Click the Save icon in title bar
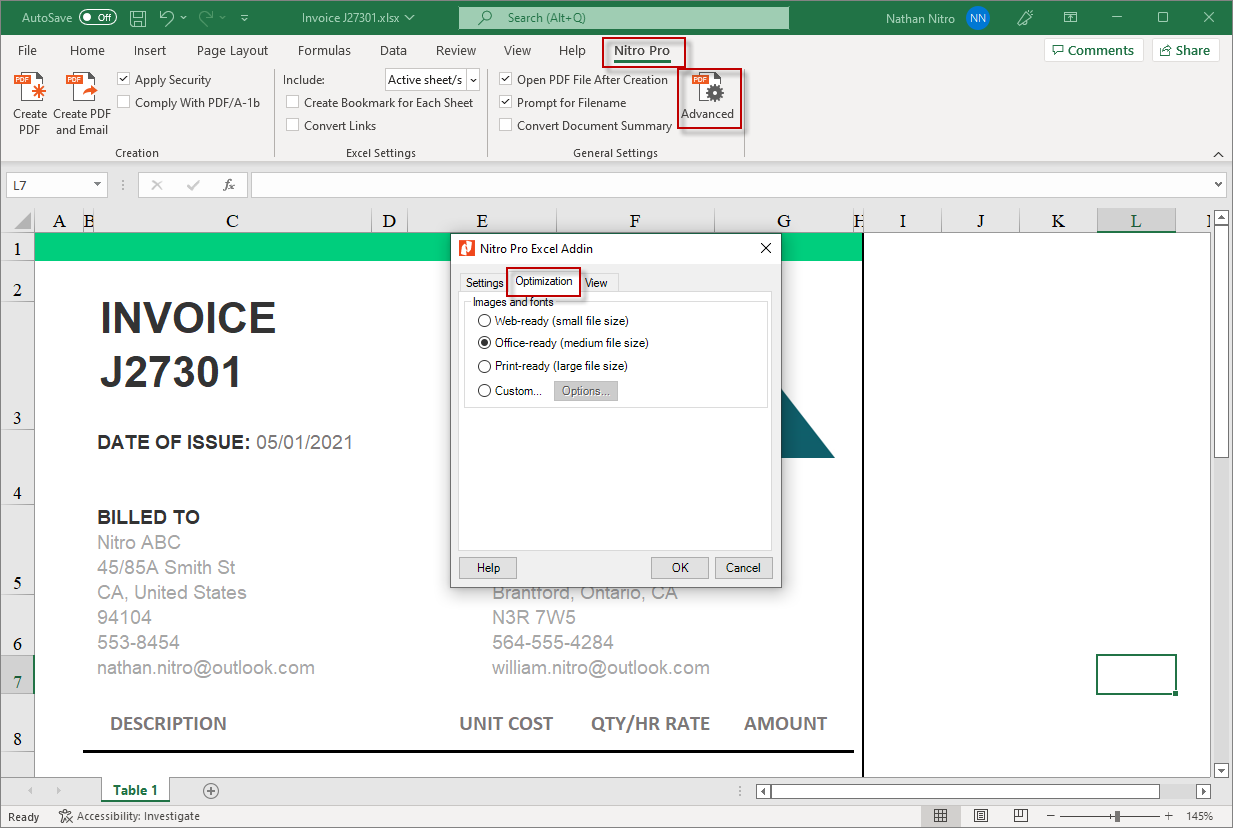Screen dimensions: 1233x828 point(138,18)
